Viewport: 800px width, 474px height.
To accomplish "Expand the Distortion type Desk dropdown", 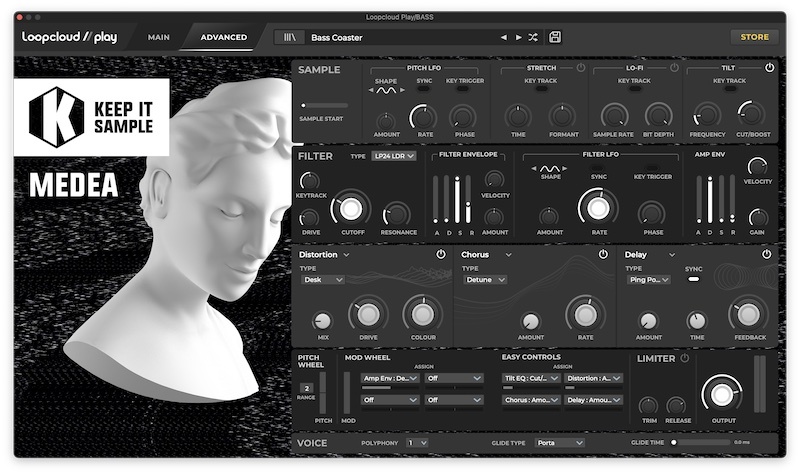I will (322, 280).
